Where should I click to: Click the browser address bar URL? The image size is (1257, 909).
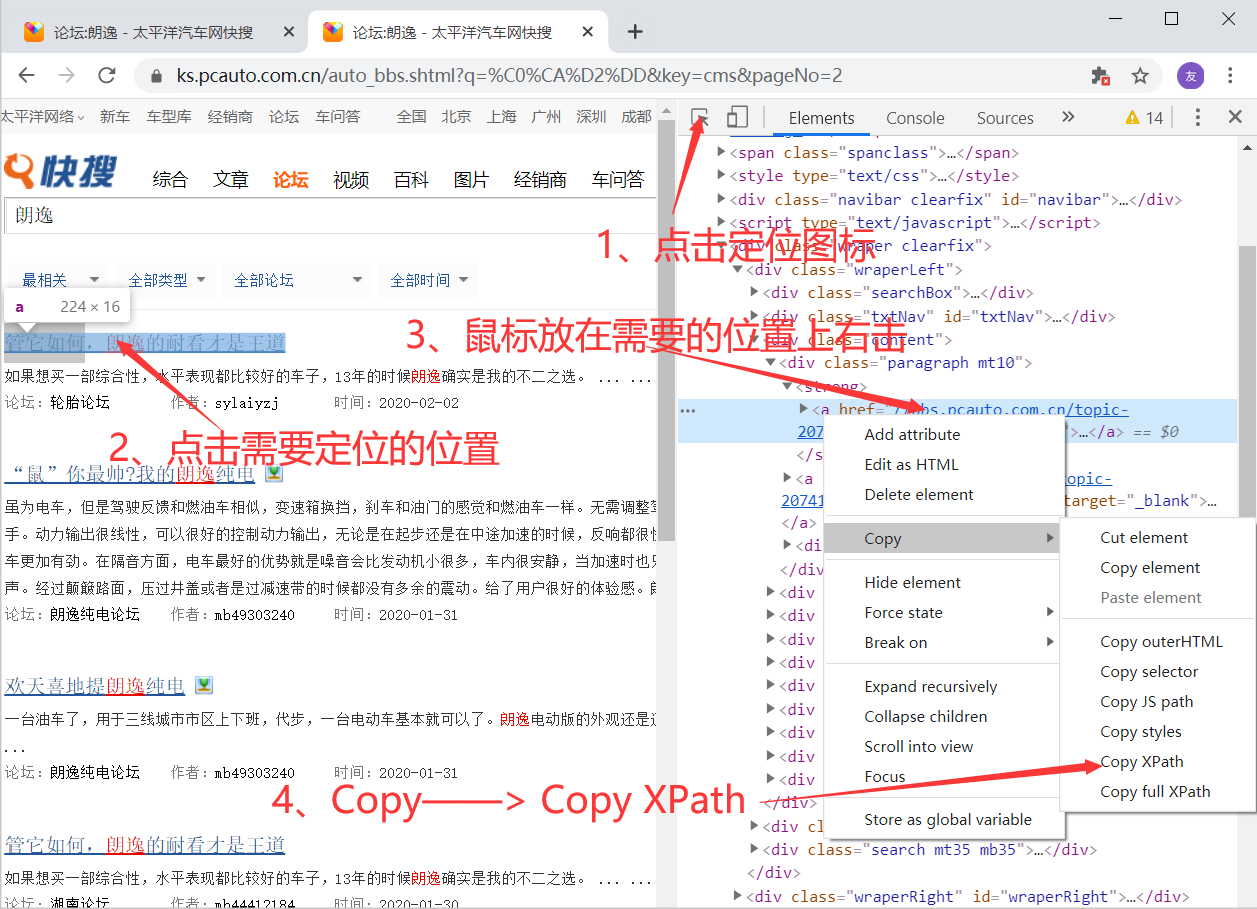pos(509,76)
